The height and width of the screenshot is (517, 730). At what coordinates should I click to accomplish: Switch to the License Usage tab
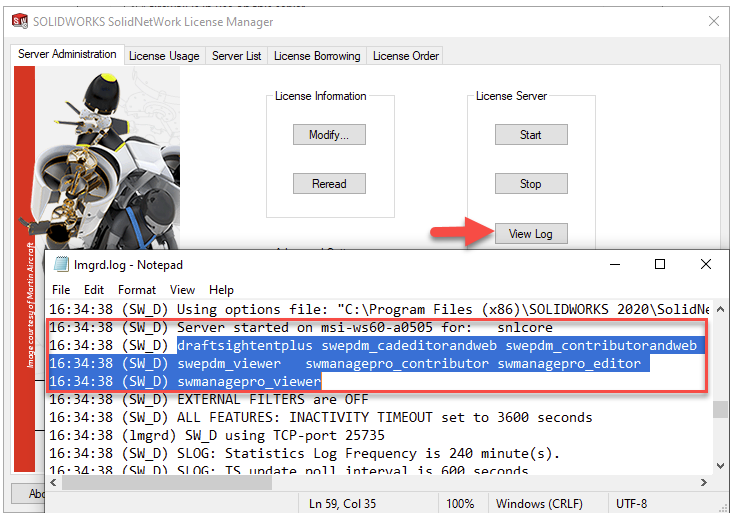(164, 56)
